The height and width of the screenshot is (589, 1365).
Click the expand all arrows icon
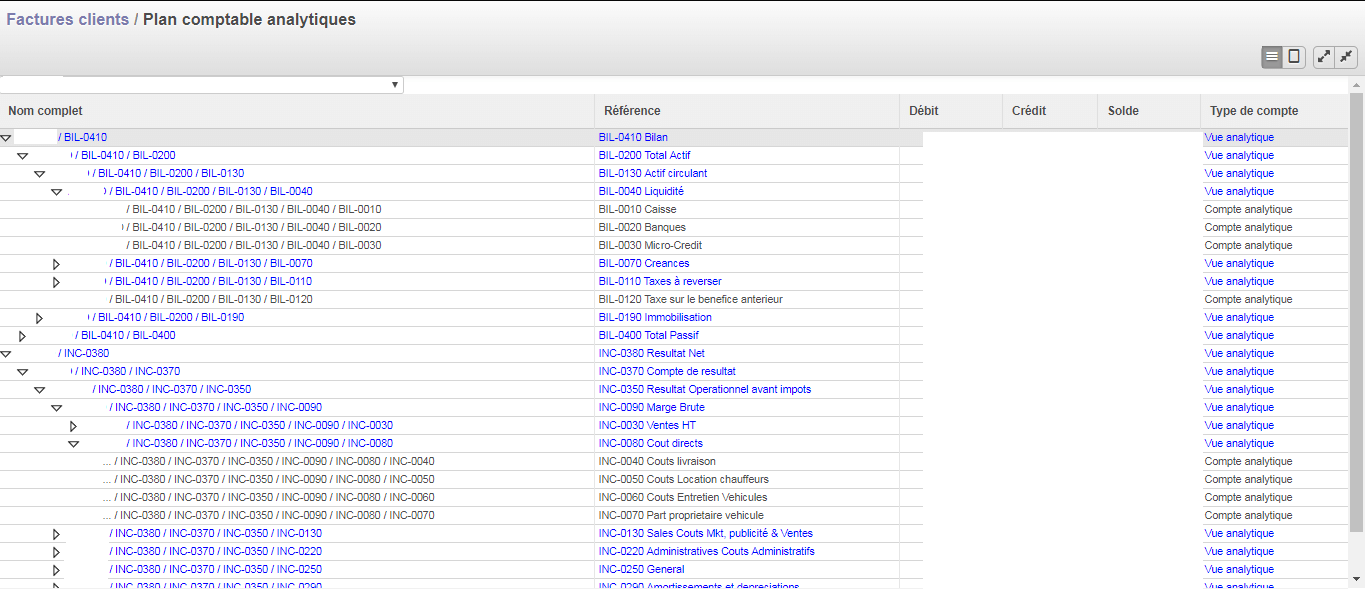point(1324,57)
